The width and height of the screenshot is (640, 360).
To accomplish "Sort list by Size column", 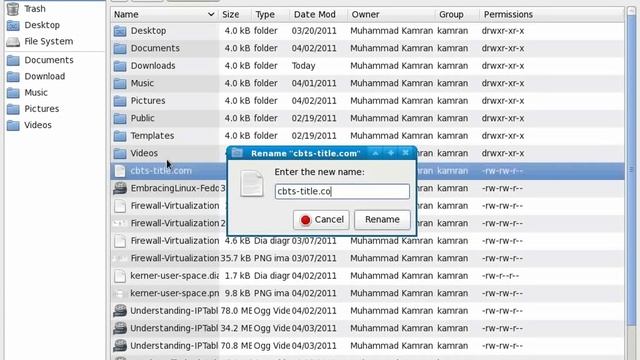I will tap(235, 14).
